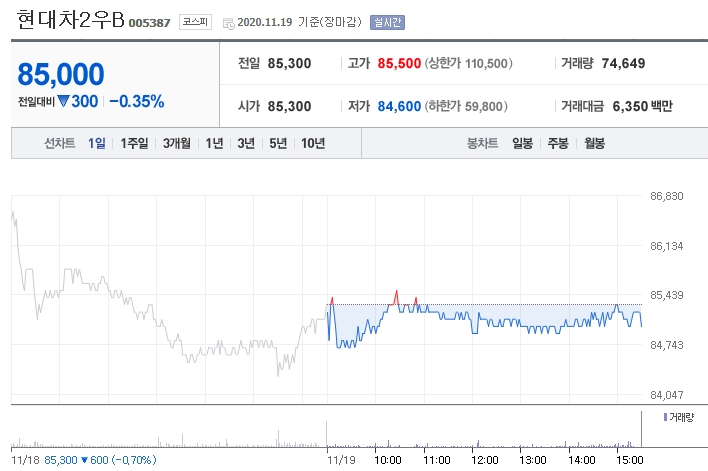Click the 상한가 110,500 text
The height and width of the screenshot is (471, 708).
click(x=469, y=63)
